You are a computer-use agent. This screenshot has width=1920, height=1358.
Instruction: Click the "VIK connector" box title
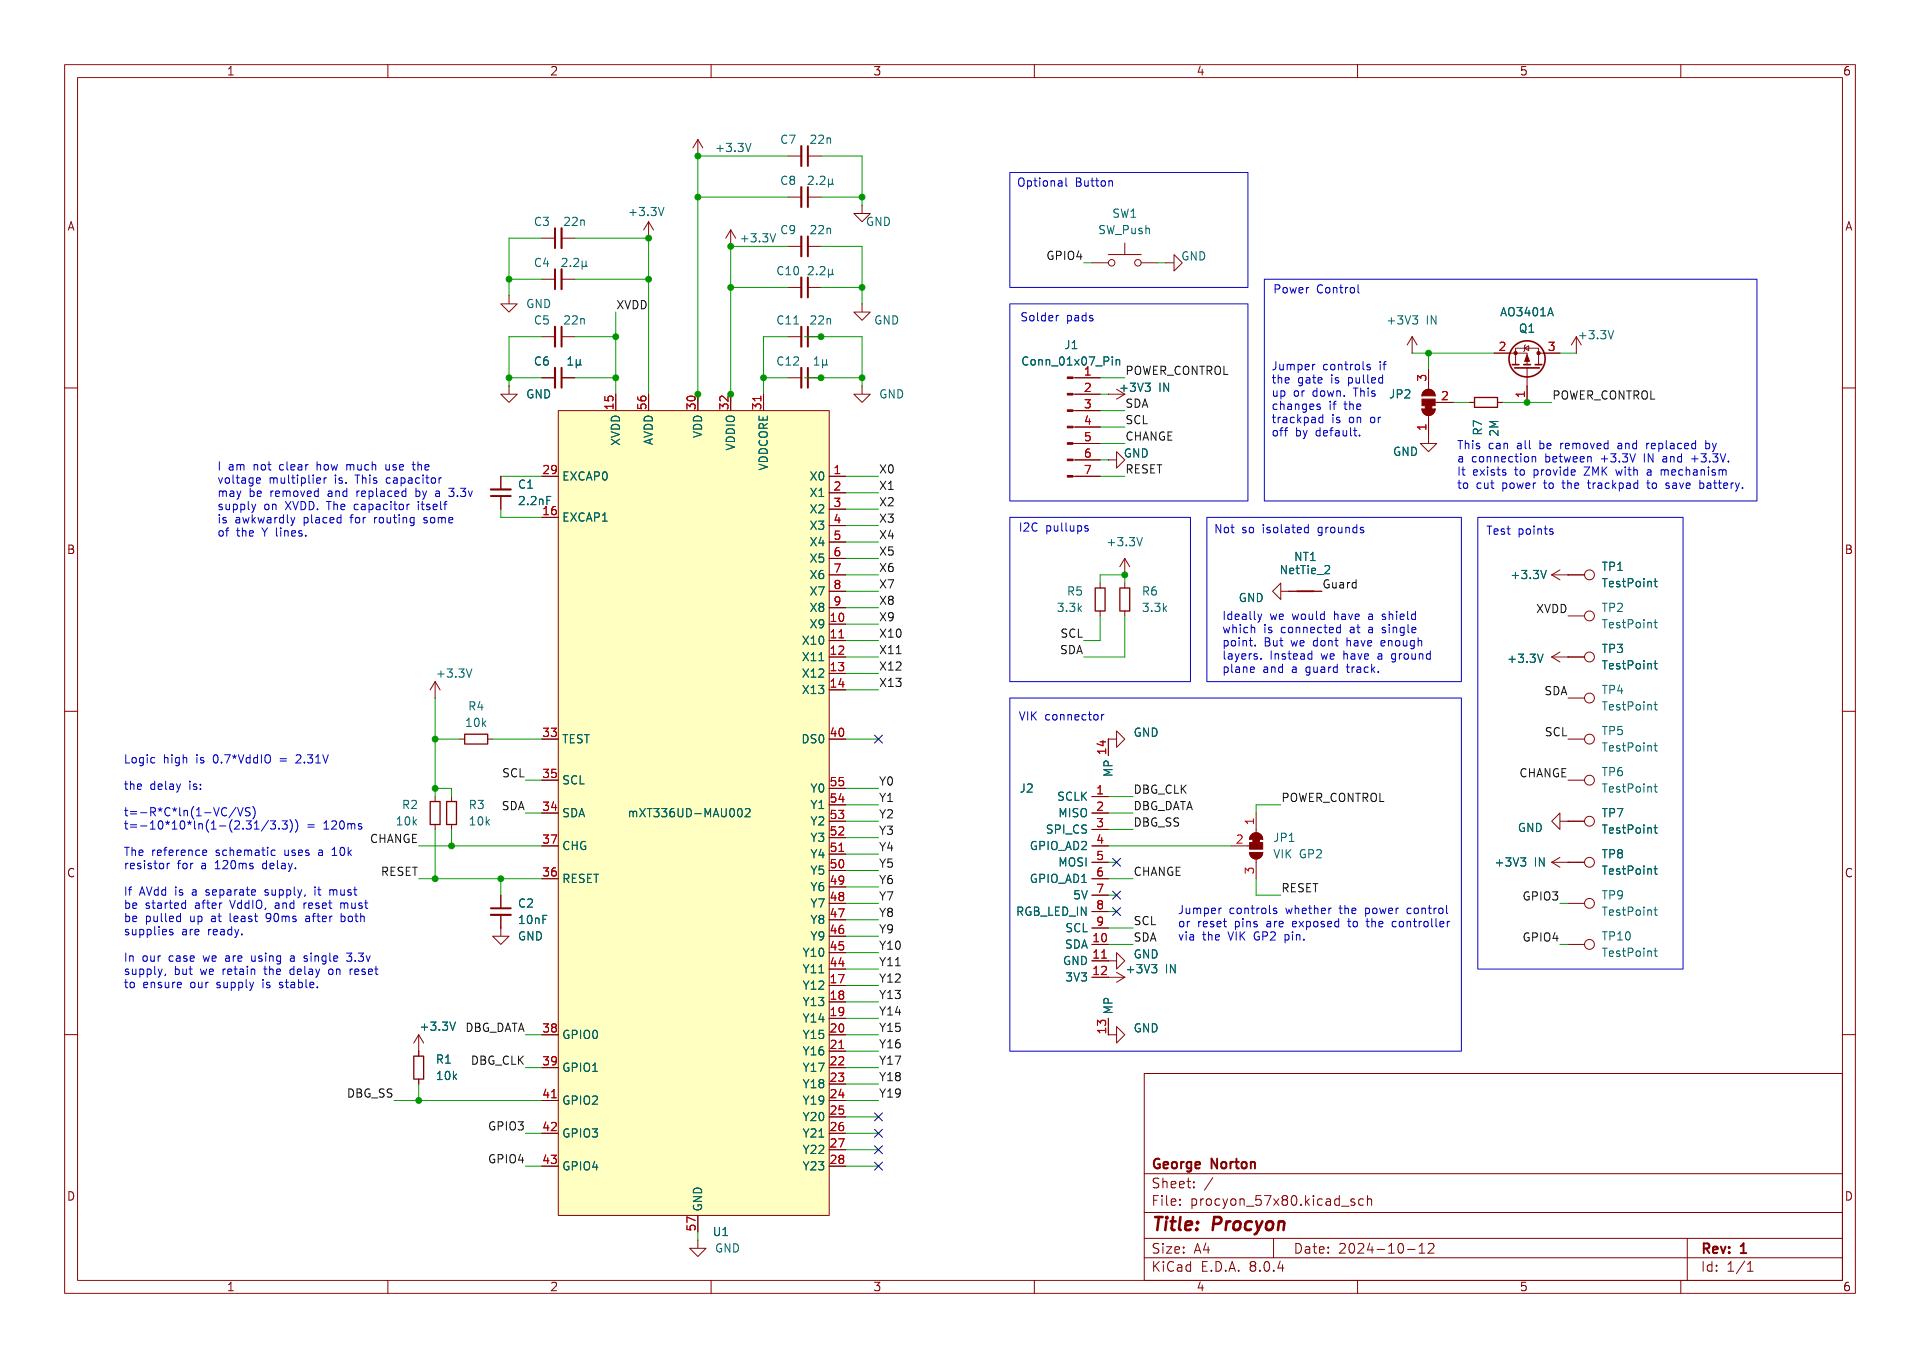pyautogui.click(x=1061, y=716)
